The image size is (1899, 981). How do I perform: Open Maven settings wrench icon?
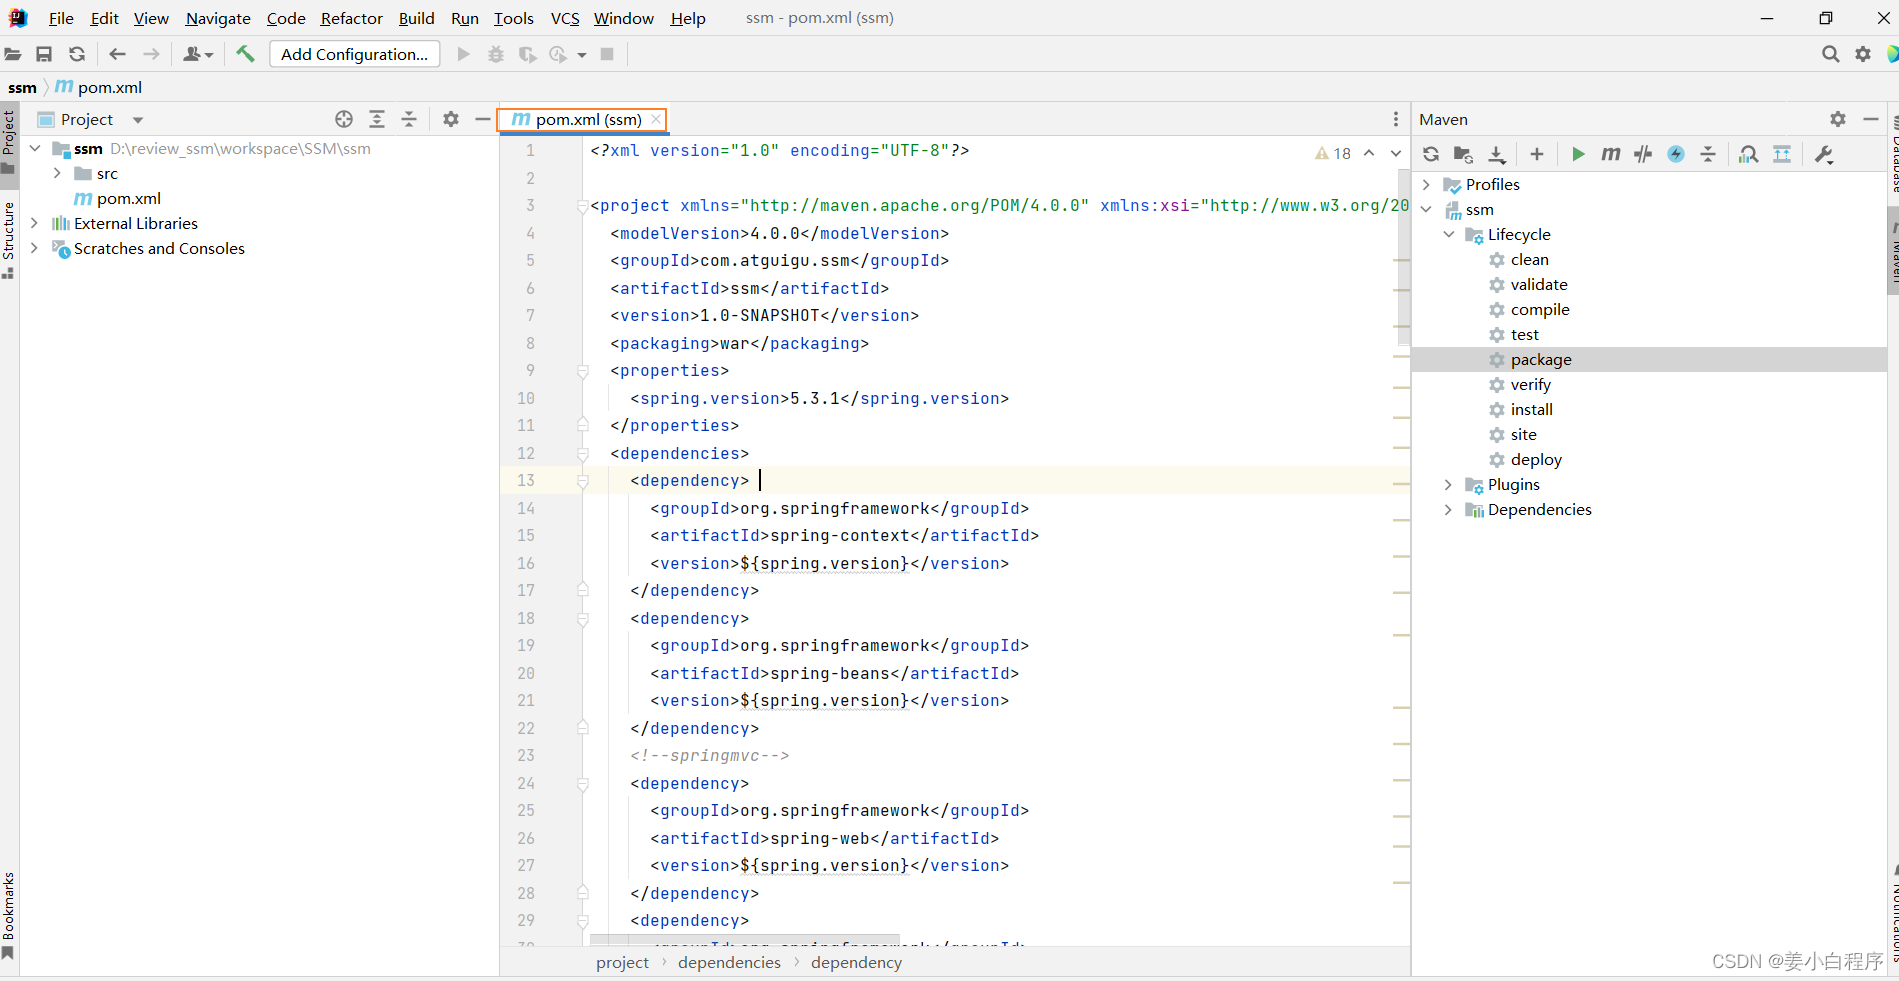(x=1824, y=154)
